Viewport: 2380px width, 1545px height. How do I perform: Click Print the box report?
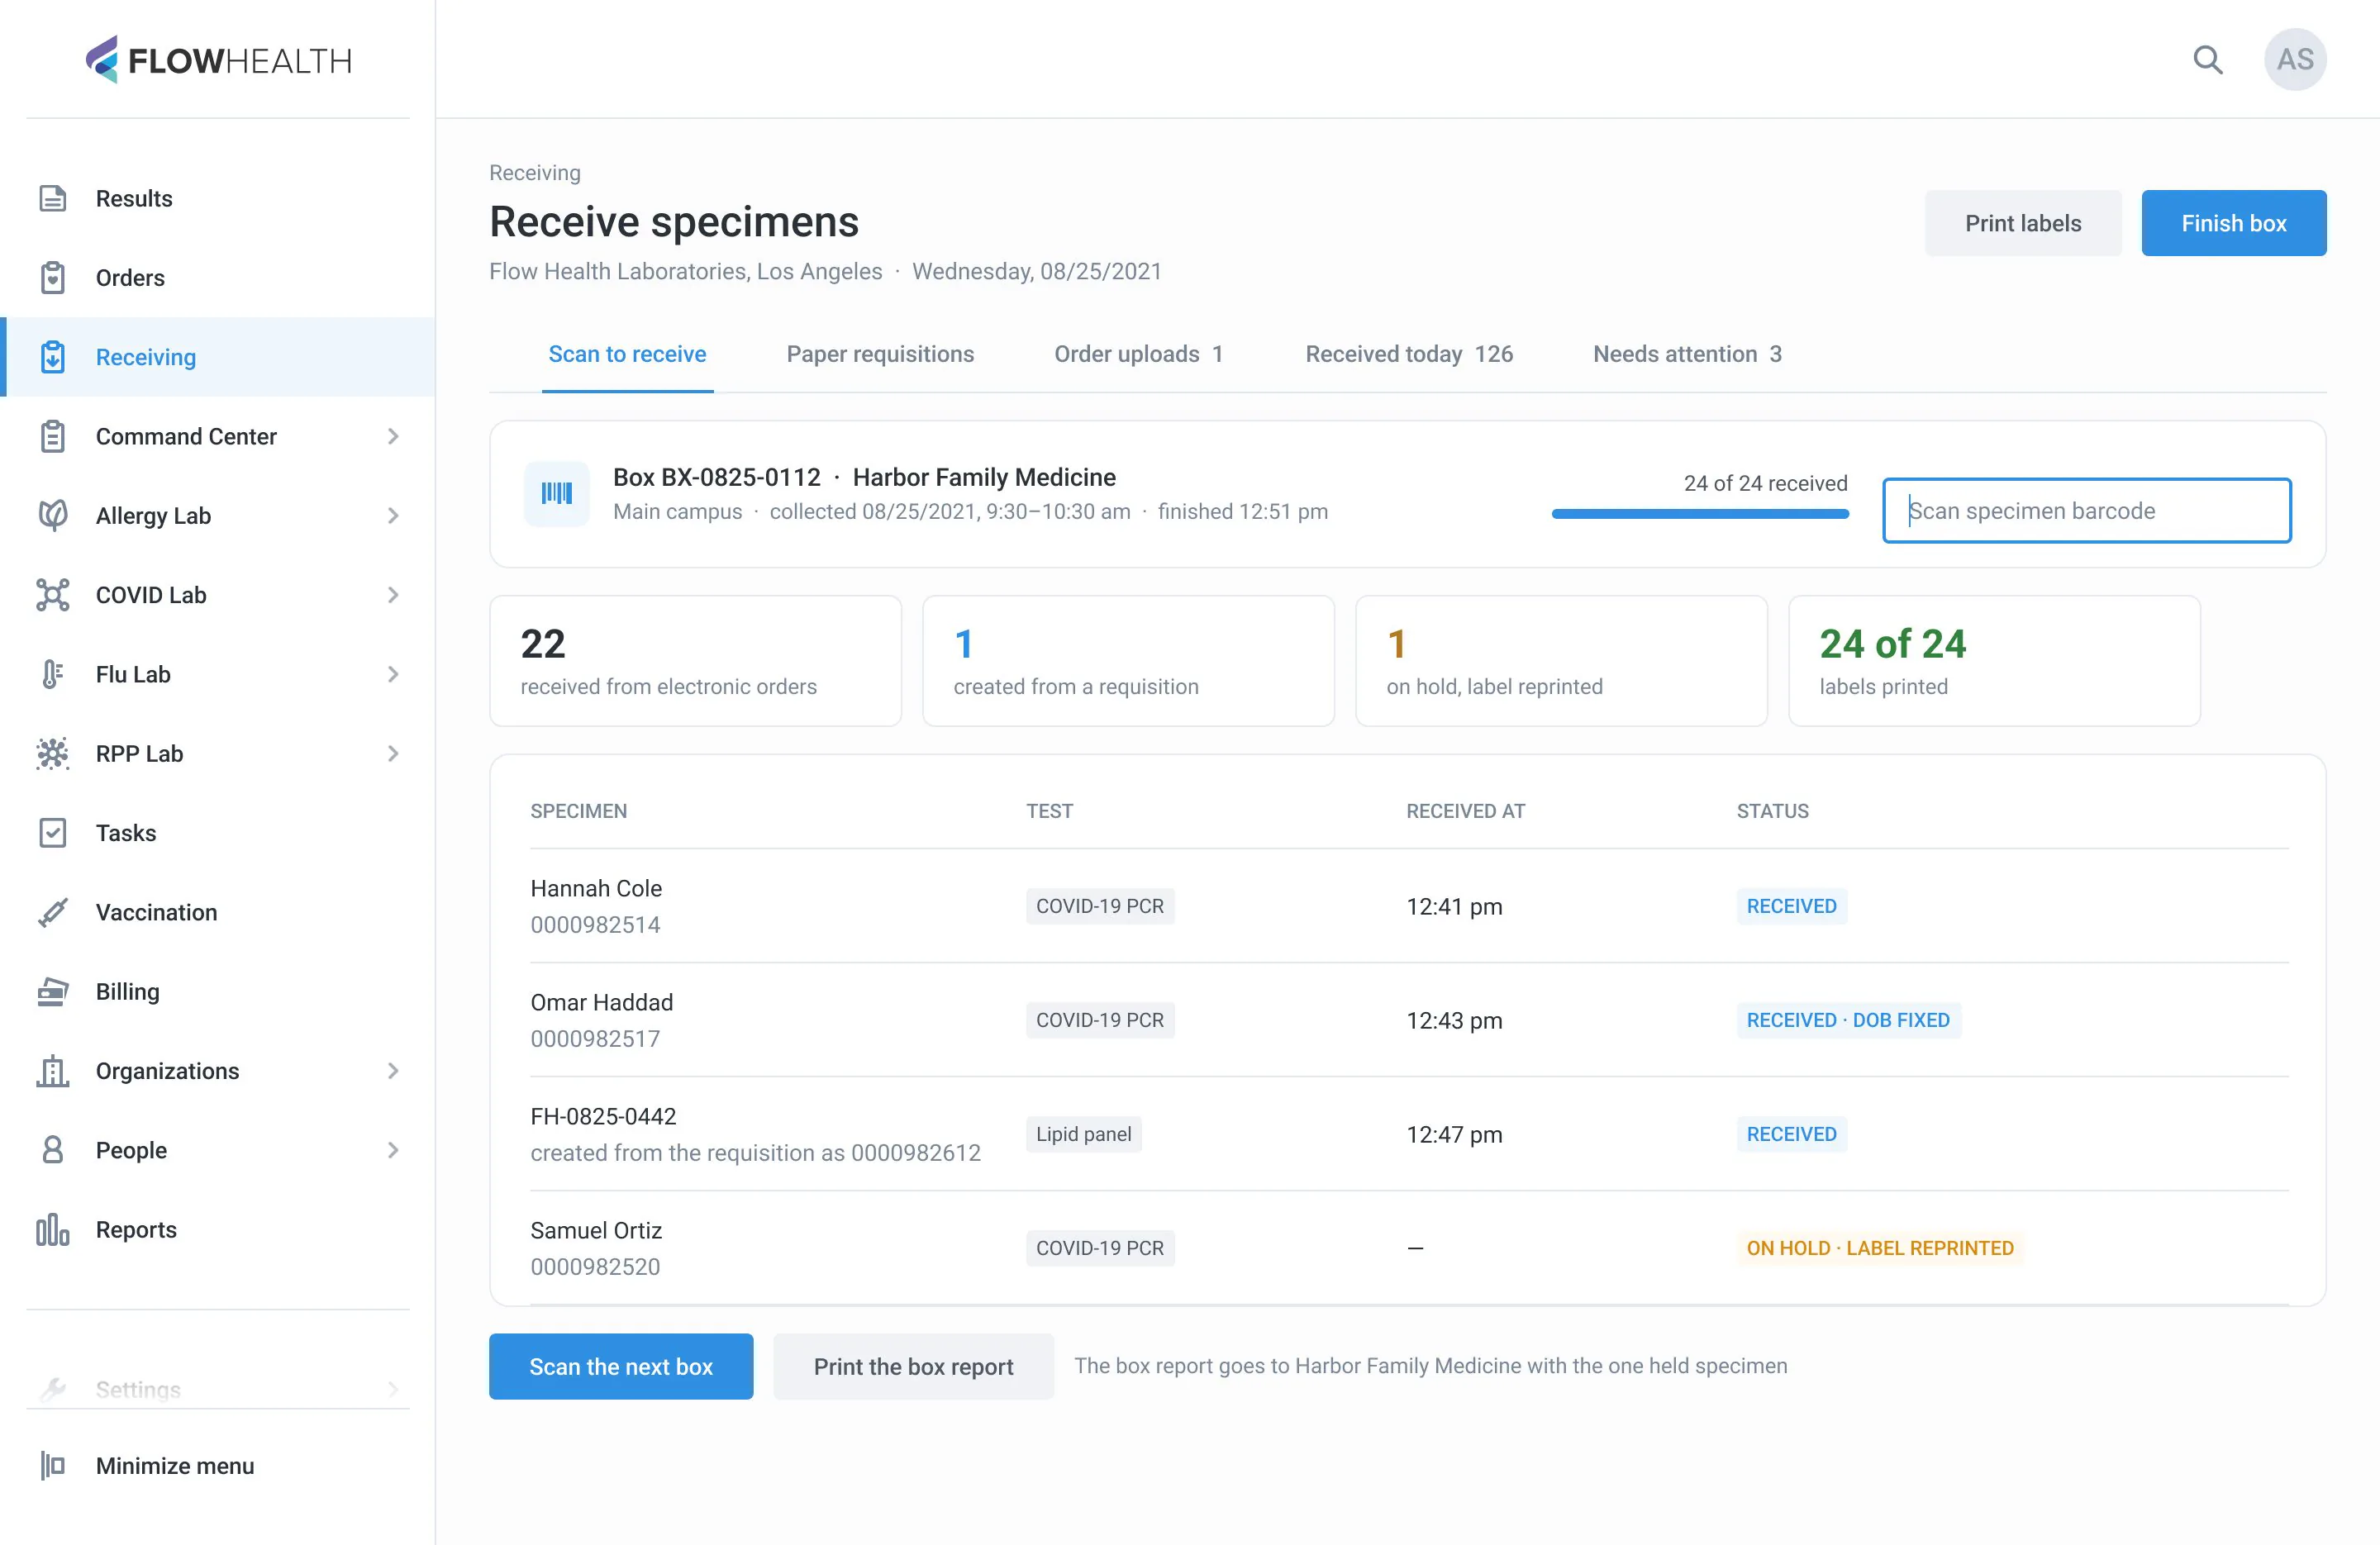coord(913,1366)
